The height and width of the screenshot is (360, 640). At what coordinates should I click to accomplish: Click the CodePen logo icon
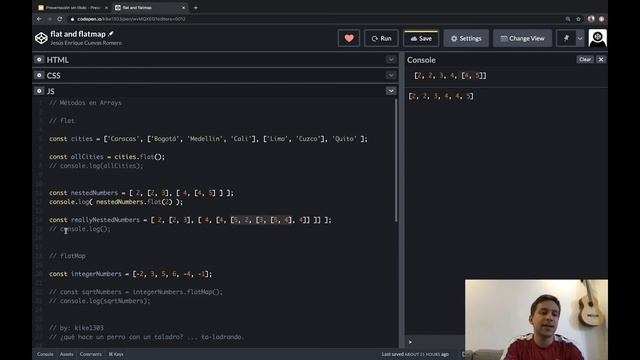click(x=41, y=38)
